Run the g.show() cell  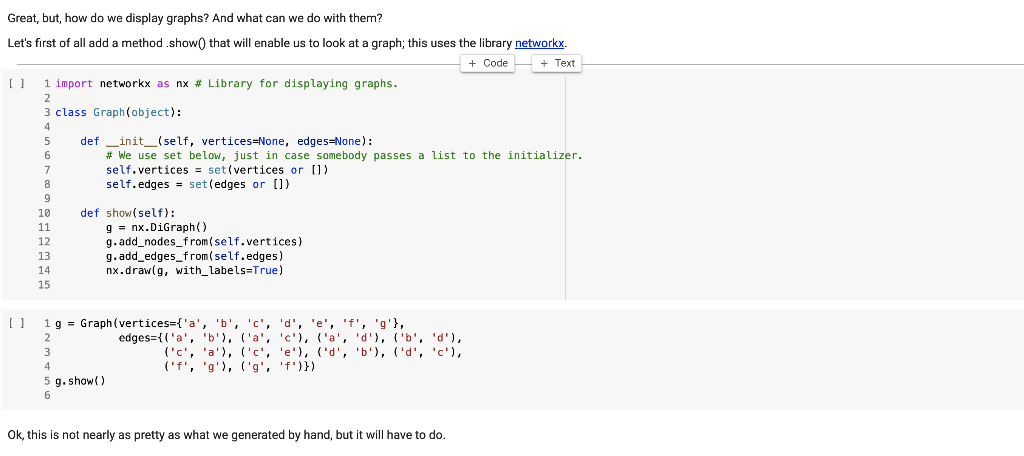pos(18,323)
